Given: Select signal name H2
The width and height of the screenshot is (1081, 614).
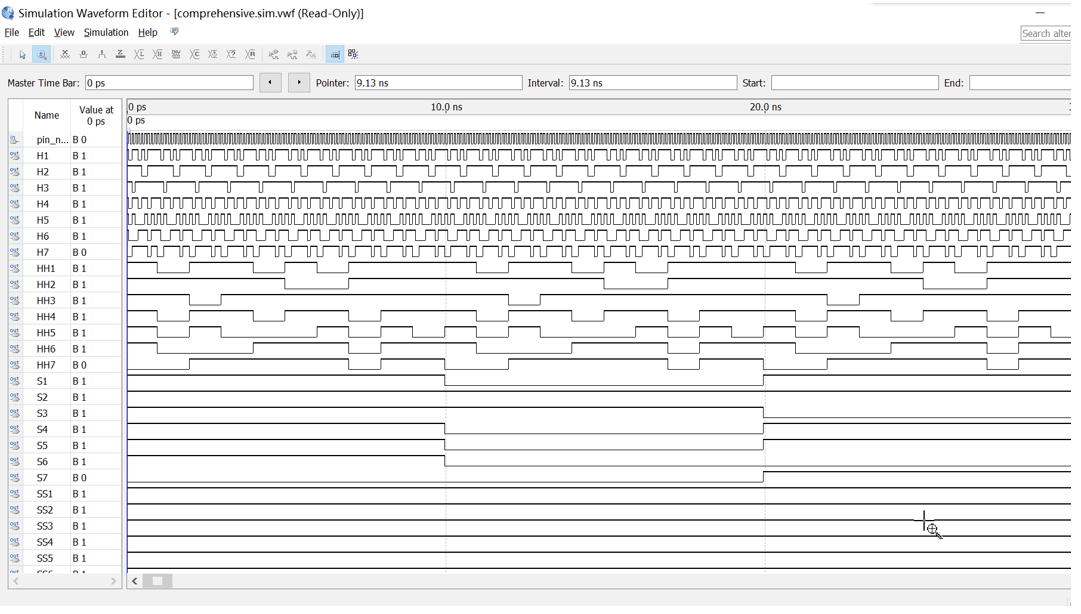Looking at the screenshot, I should point(43,172).
